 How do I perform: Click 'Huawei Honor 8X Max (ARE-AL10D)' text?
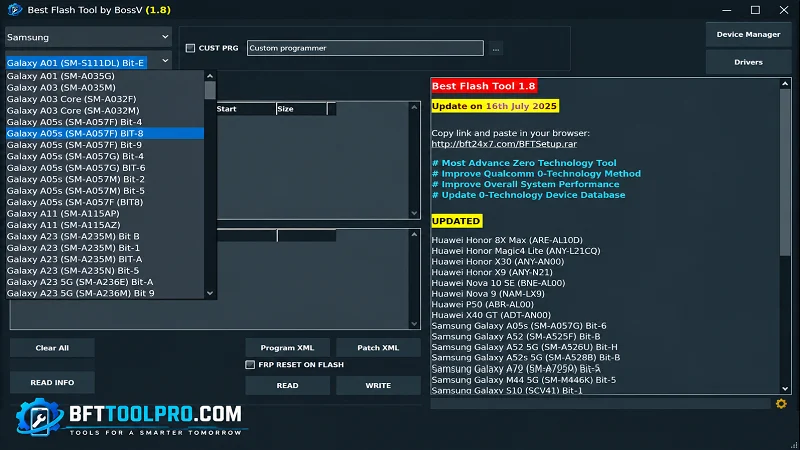coord(507,240)
